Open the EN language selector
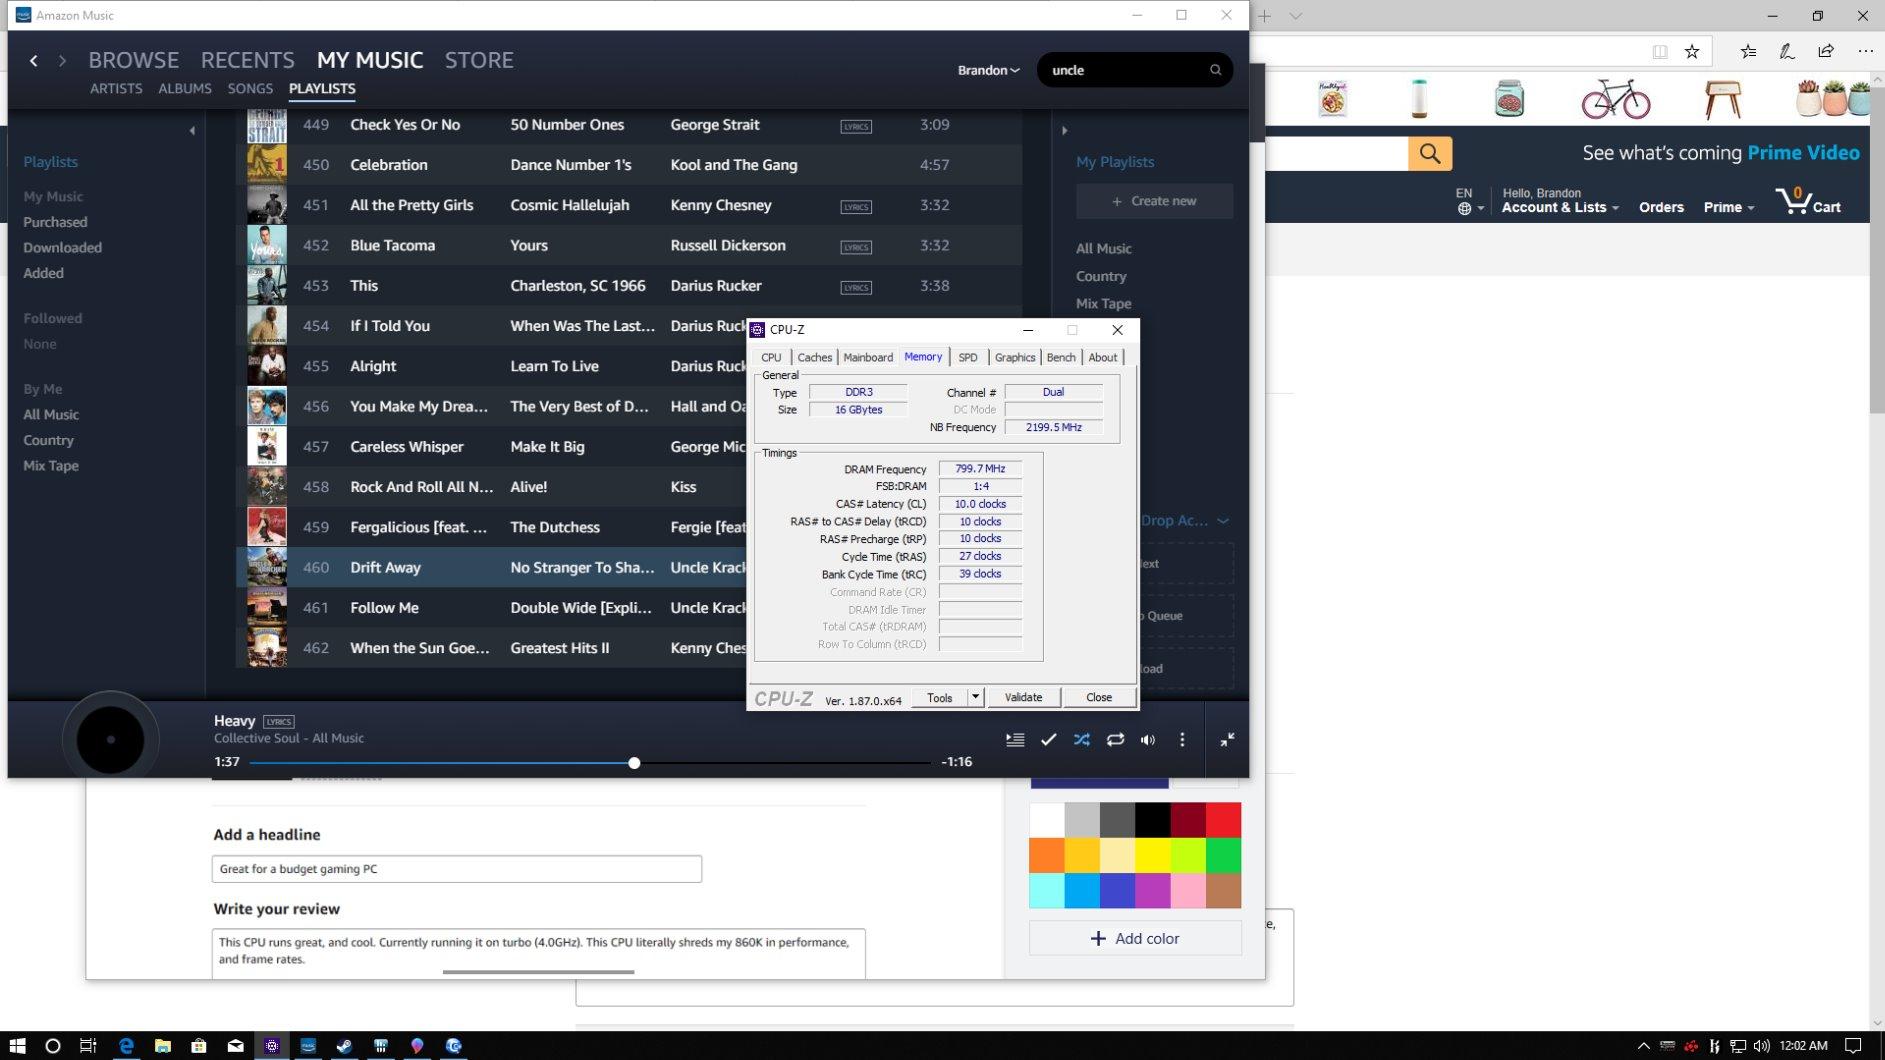Viewport: 1885px width, 1060px height. click(1470, 201)
